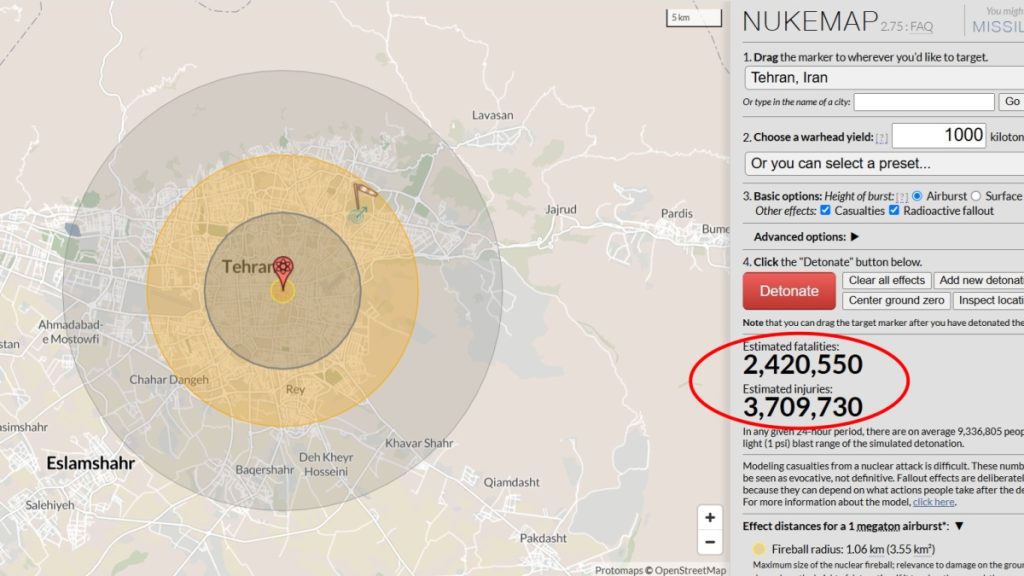Click the Estimated fatalities number 2,420,550

coord(803,364)
